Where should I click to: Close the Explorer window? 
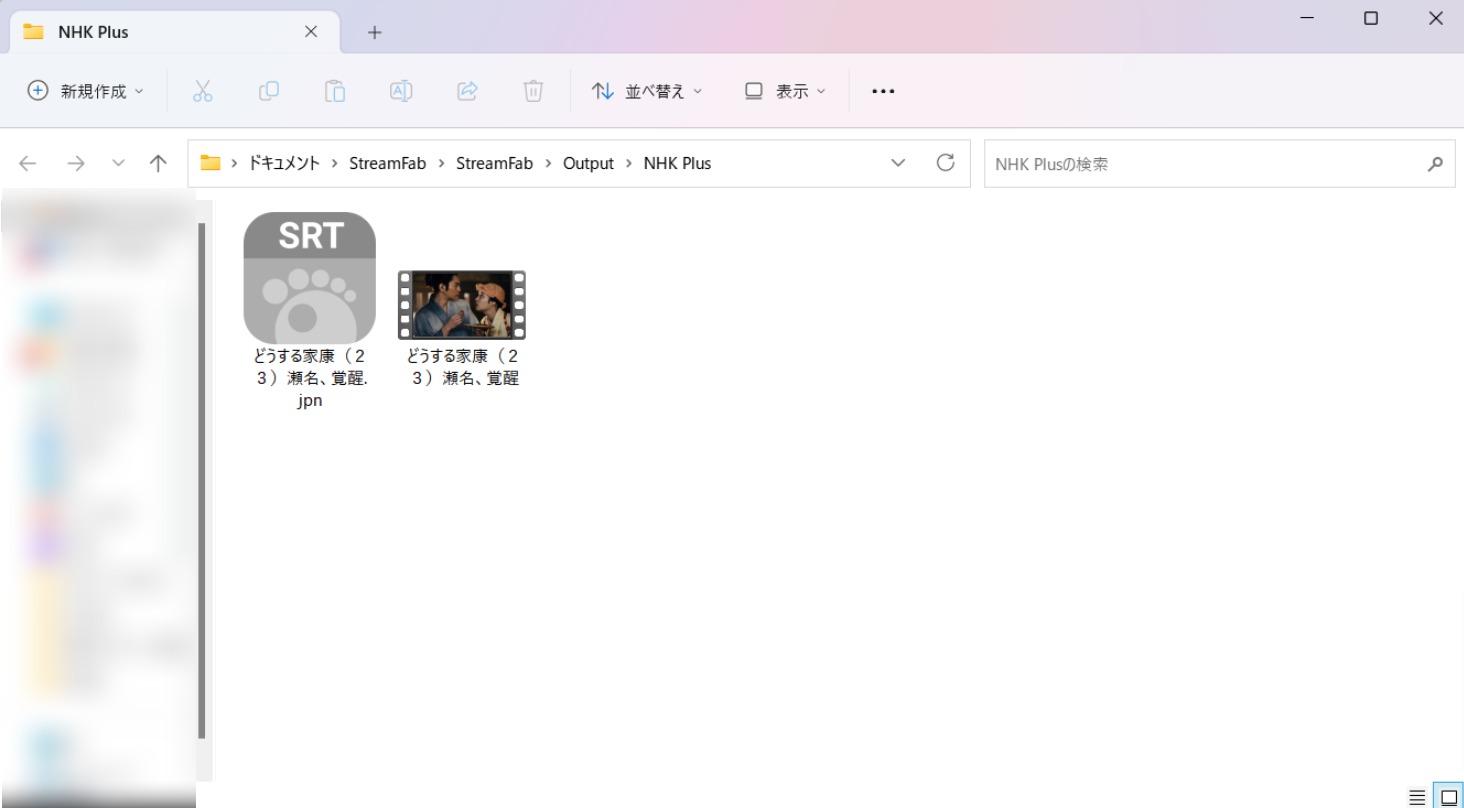(x=1436, y=18)
